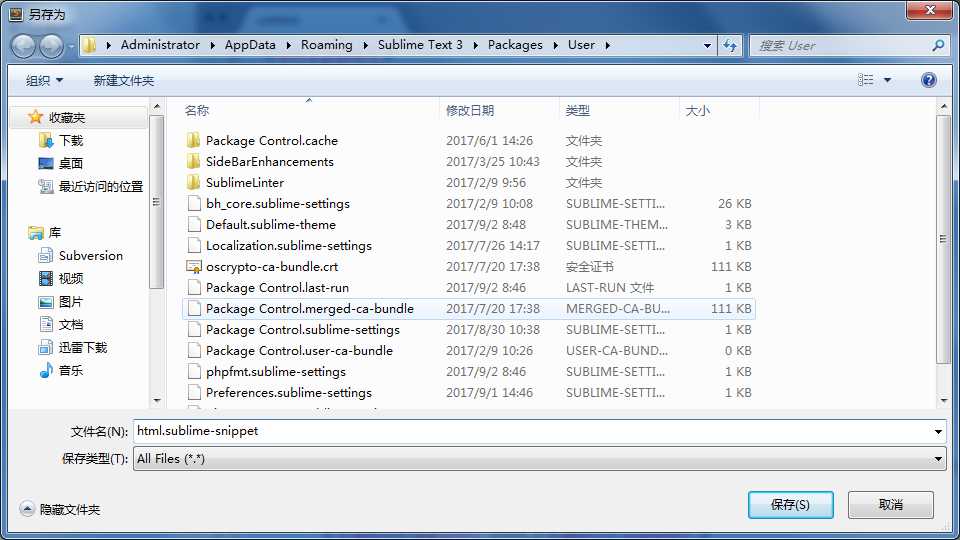Select Preferences.sublime-settings file
Viewport: 960px width, 540px height.
click(469, 392)
